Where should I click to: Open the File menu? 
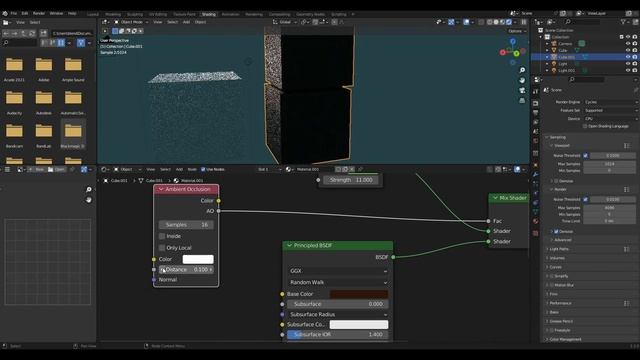point(14,13)
